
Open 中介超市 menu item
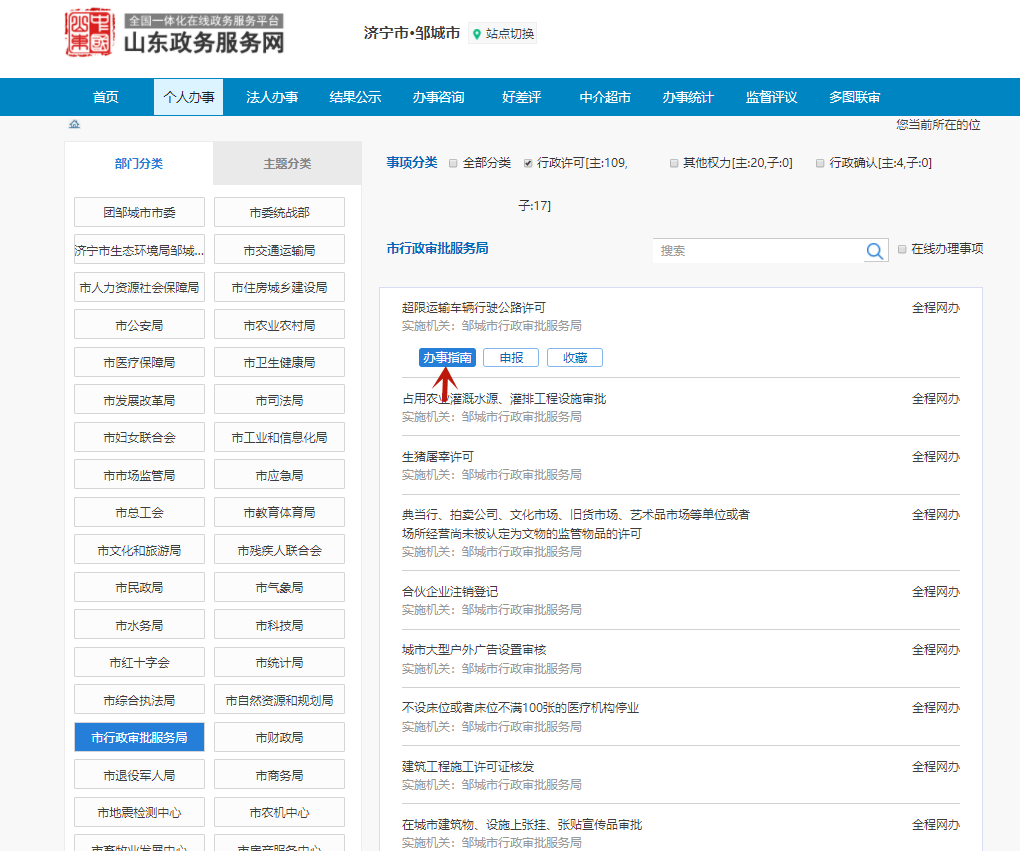[605, 97]
